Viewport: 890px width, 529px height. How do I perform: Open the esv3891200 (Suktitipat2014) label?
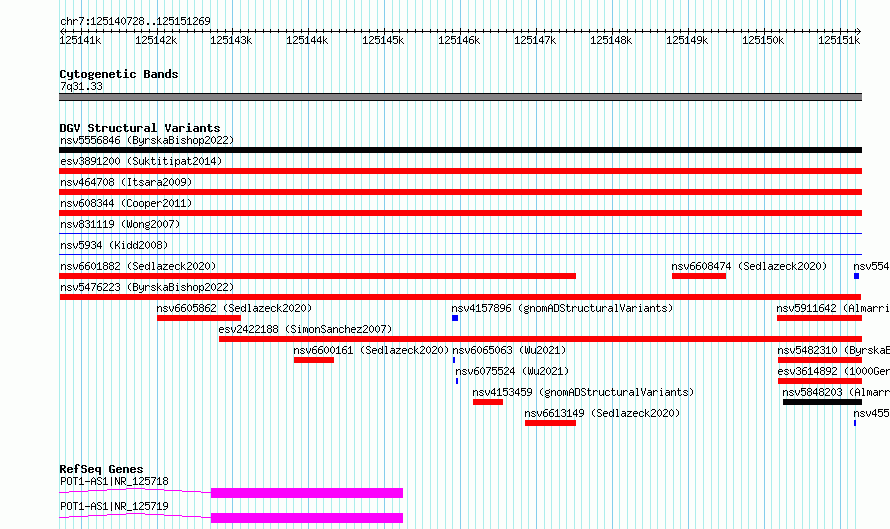[141, 161]
